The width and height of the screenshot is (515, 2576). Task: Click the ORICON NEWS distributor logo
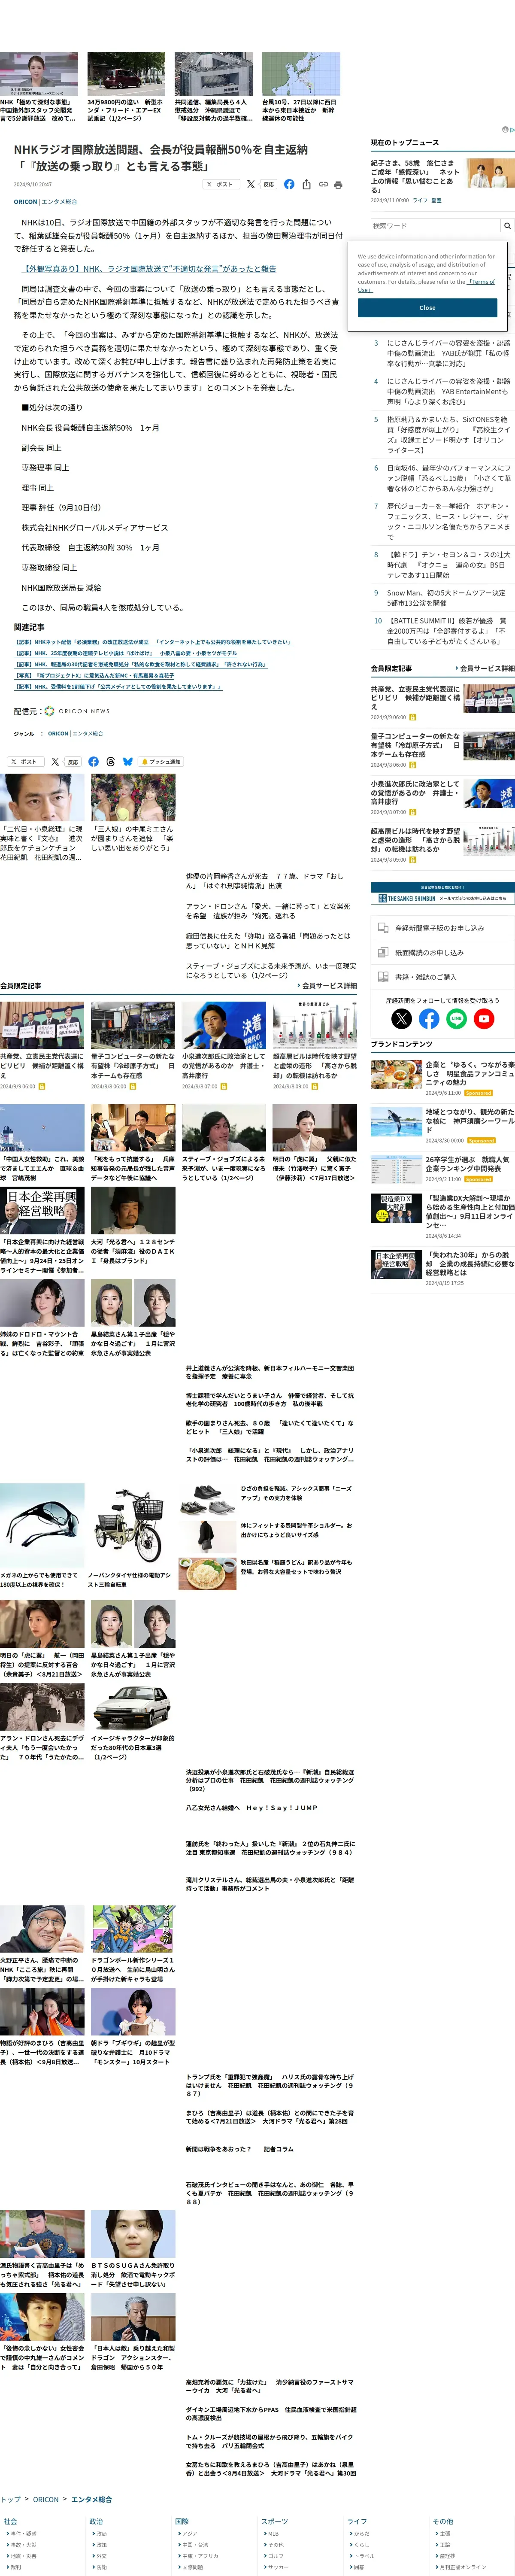(77, 711)
